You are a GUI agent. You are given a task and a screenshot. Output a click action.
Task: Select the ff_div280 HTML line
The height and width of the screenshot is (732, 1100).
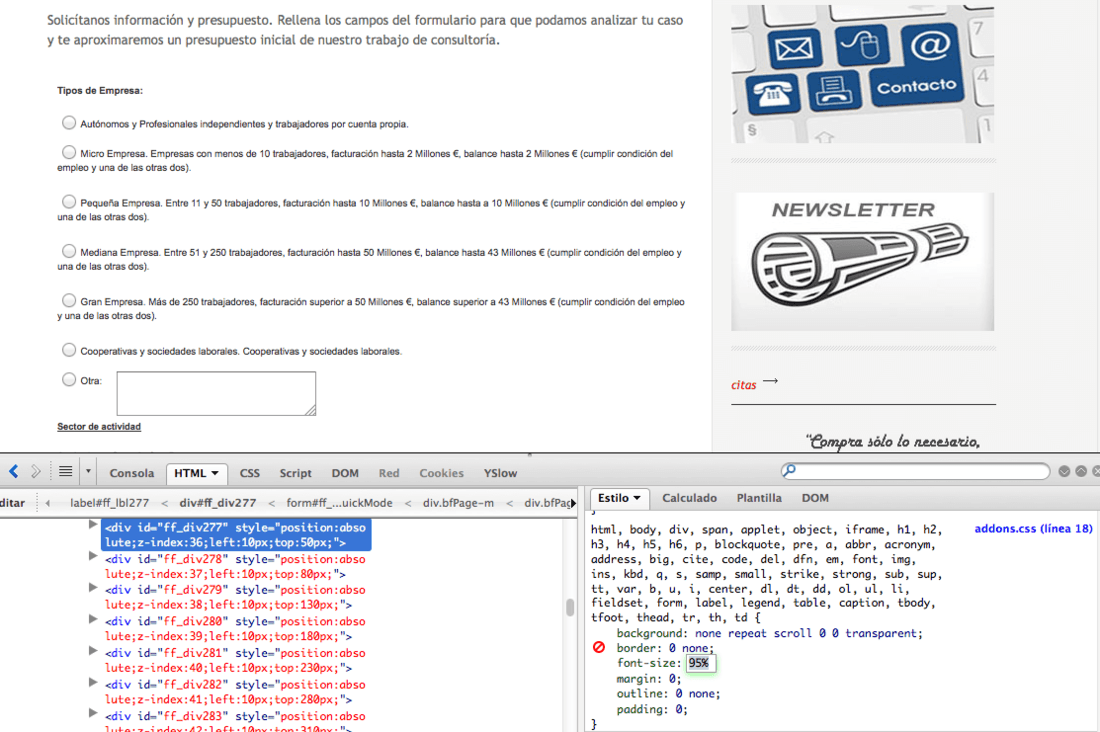click(235, 629)
